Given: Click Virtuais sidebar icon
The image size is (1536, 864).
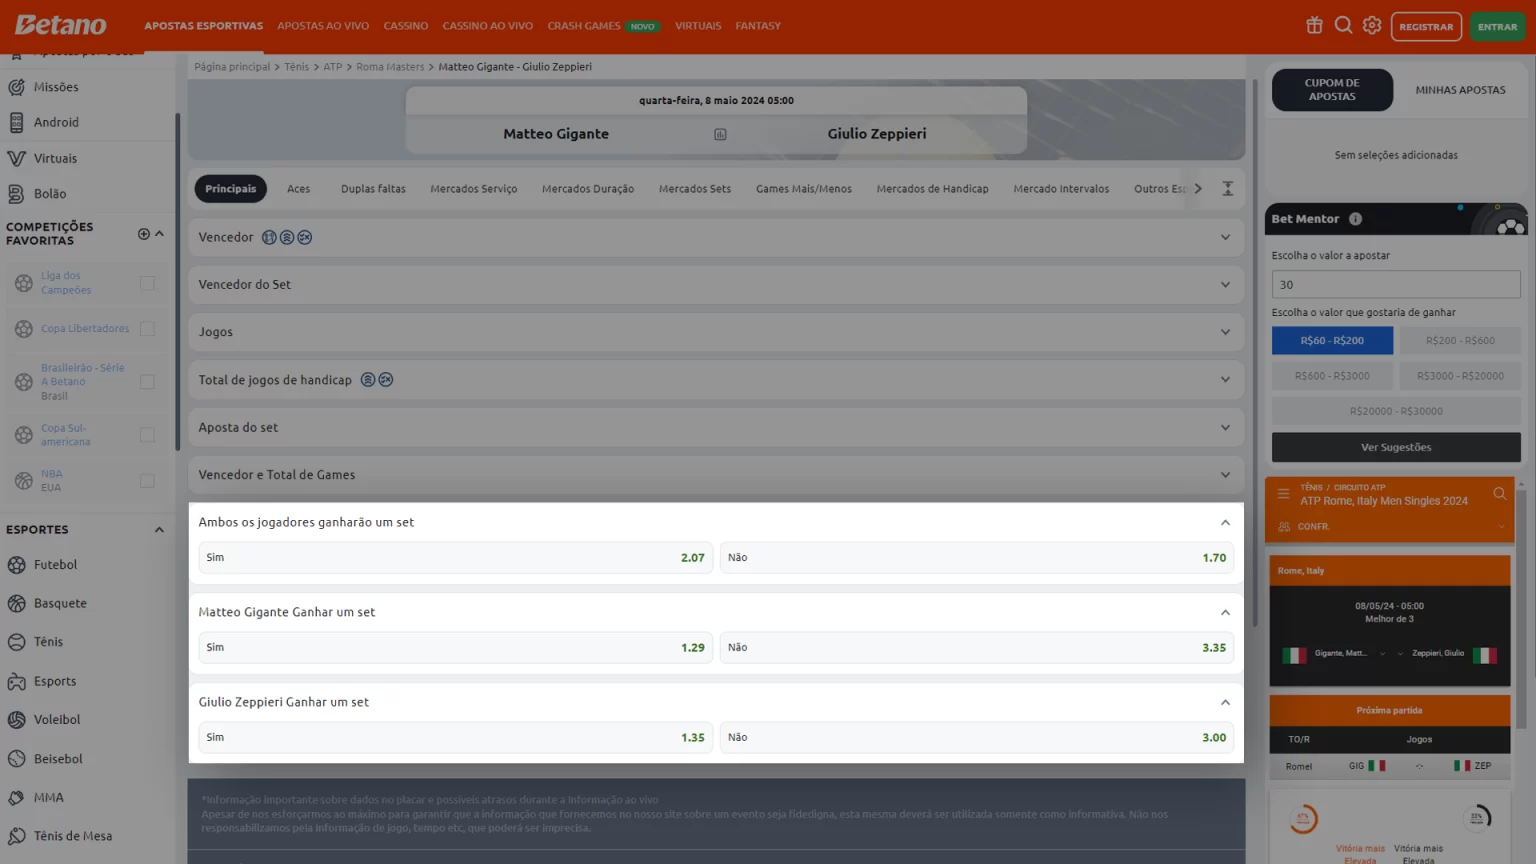Looking at the screenshot, I should tap(17, 158).
